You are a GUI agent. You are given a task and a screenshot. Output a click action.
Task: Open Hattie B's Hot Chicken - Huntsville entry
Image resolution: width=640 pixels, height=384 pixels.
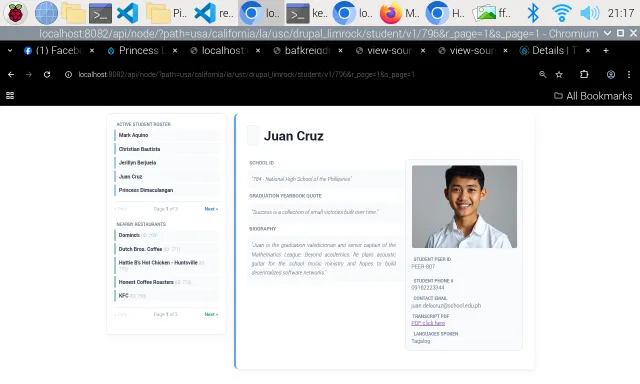[167, 265]
